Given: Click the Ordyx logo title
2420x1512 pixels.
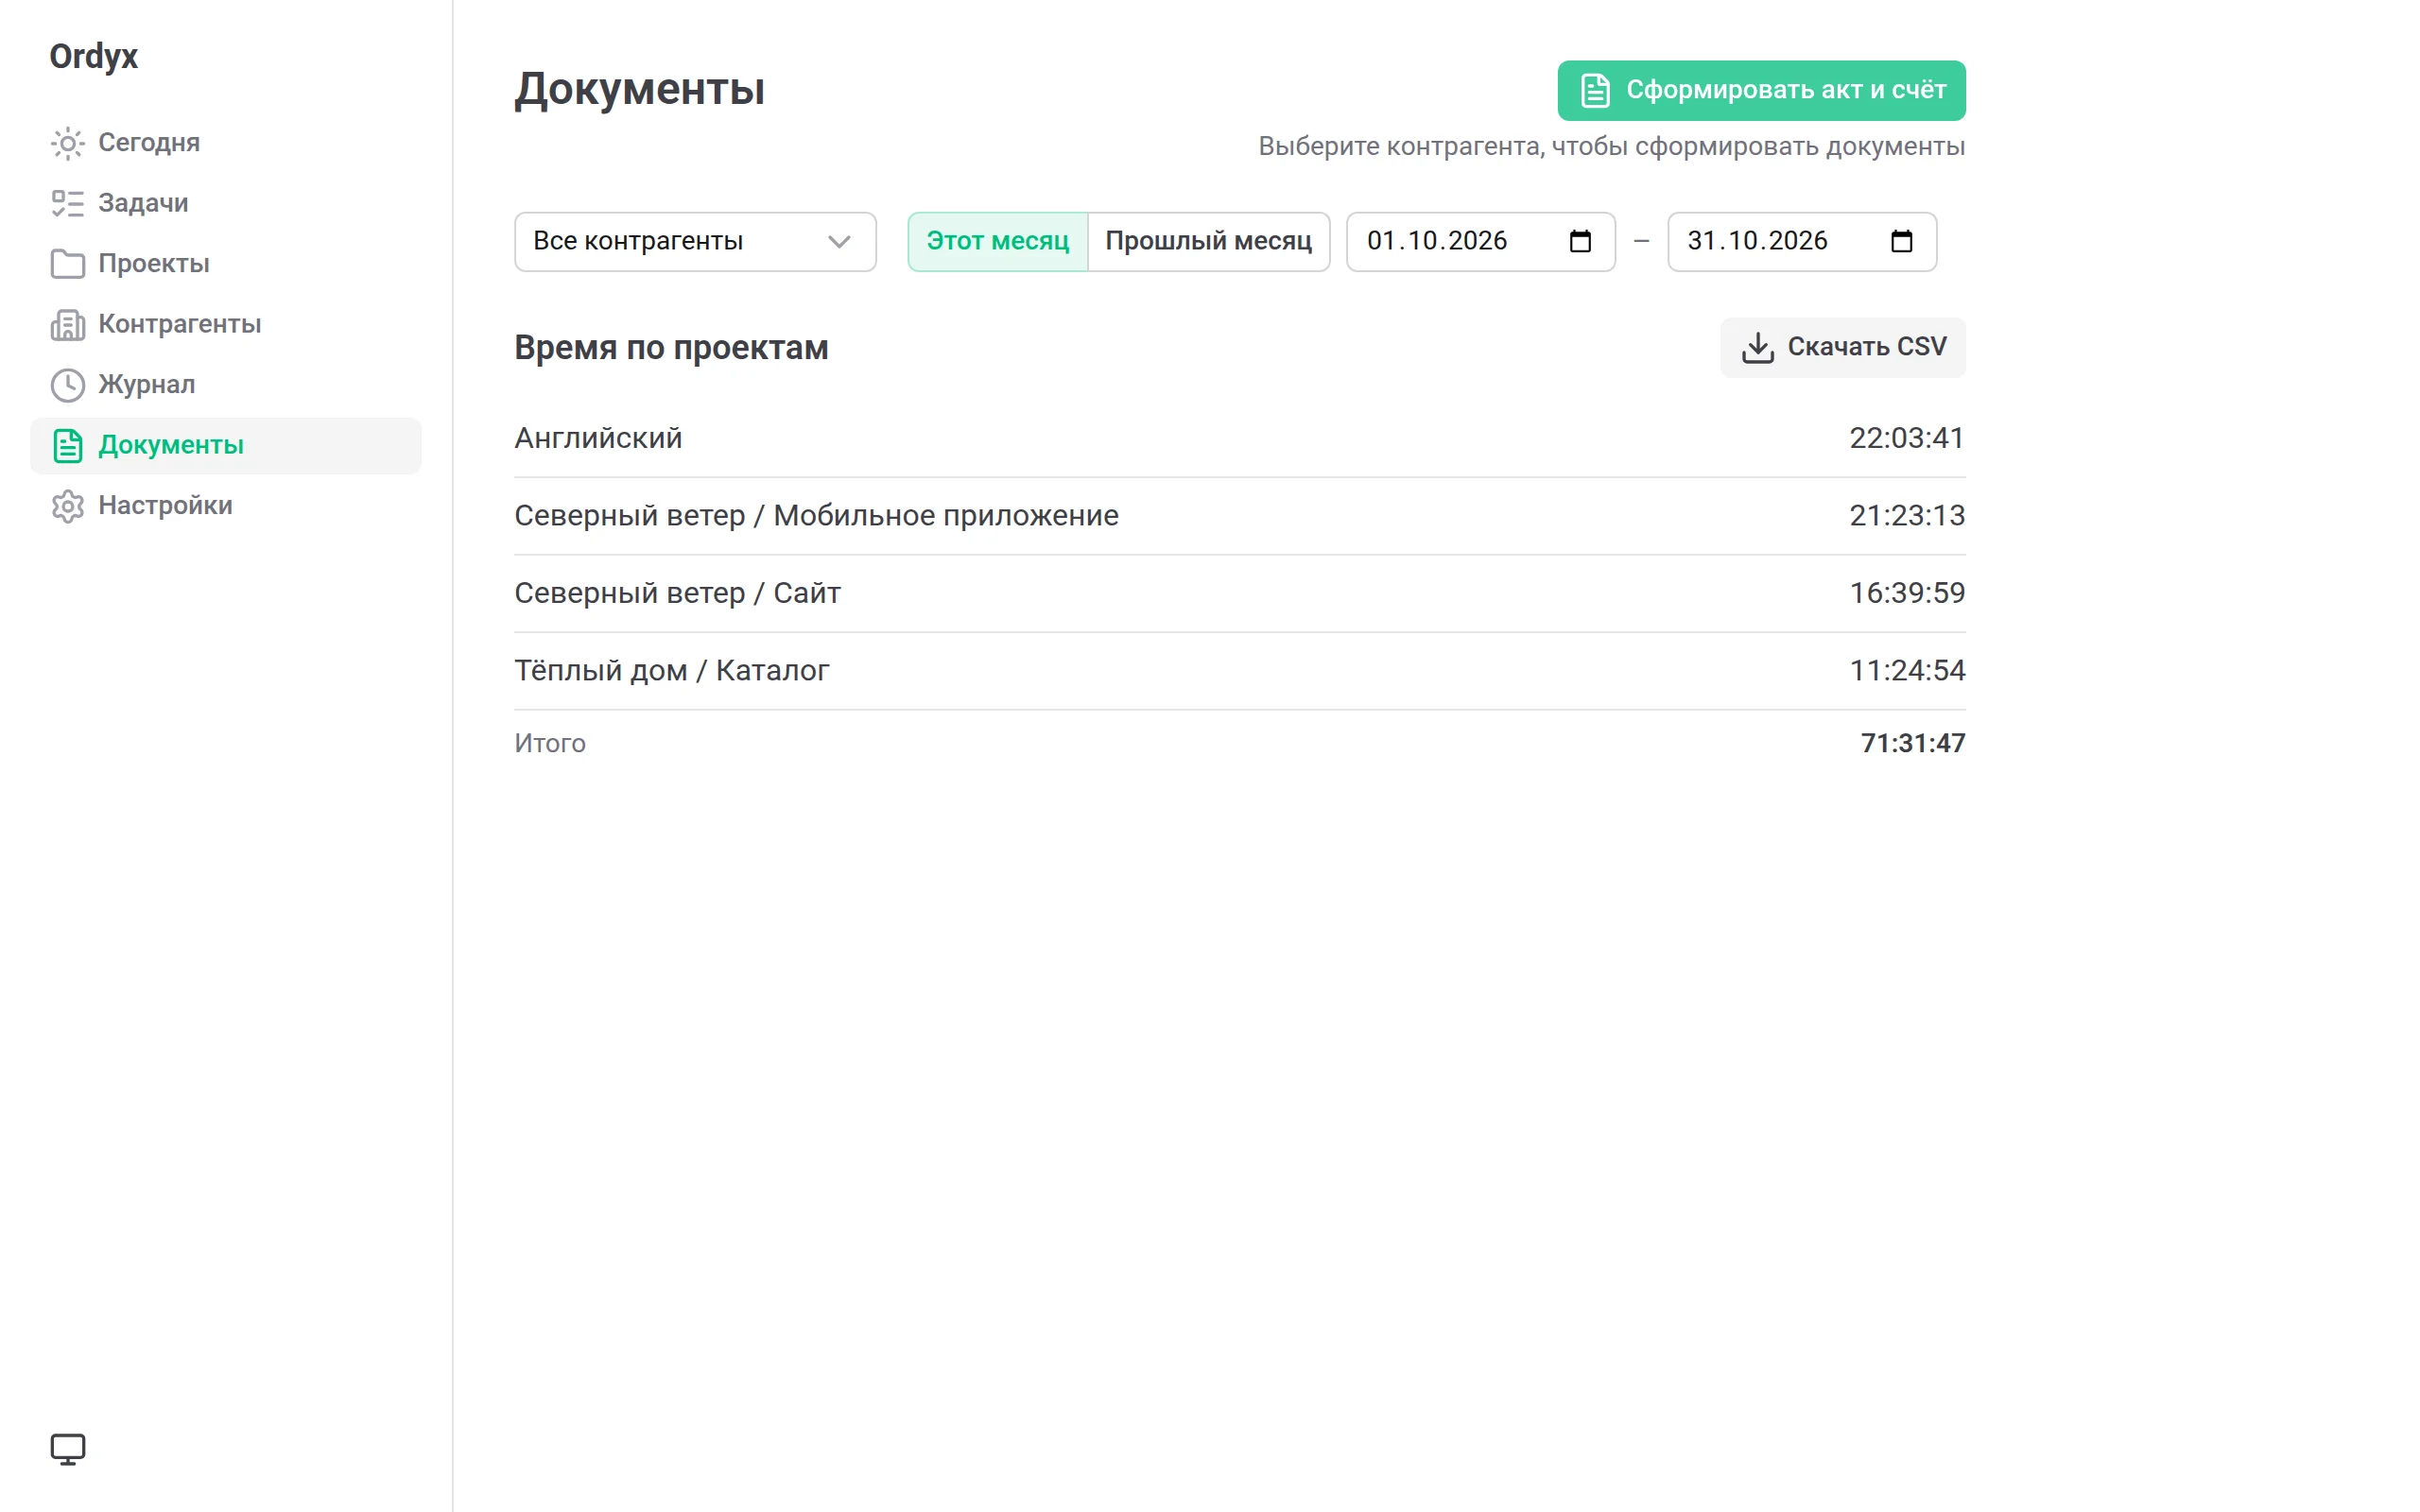Looking at the screenshot, I should (94, 57).
